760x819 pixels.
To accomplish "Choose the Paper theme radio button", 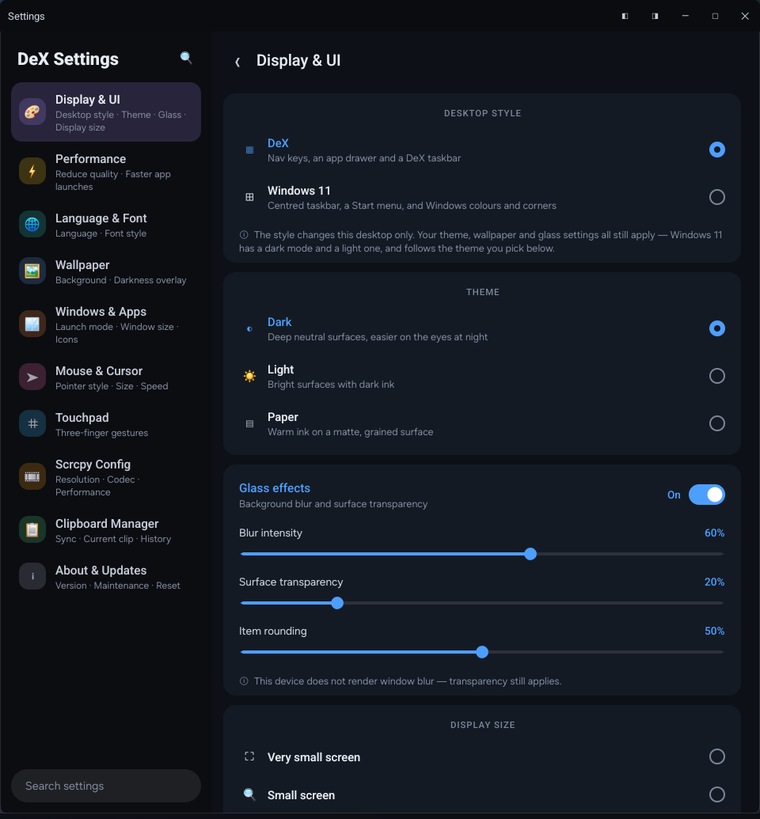I will pyautogui.click(x=717, y=423).
